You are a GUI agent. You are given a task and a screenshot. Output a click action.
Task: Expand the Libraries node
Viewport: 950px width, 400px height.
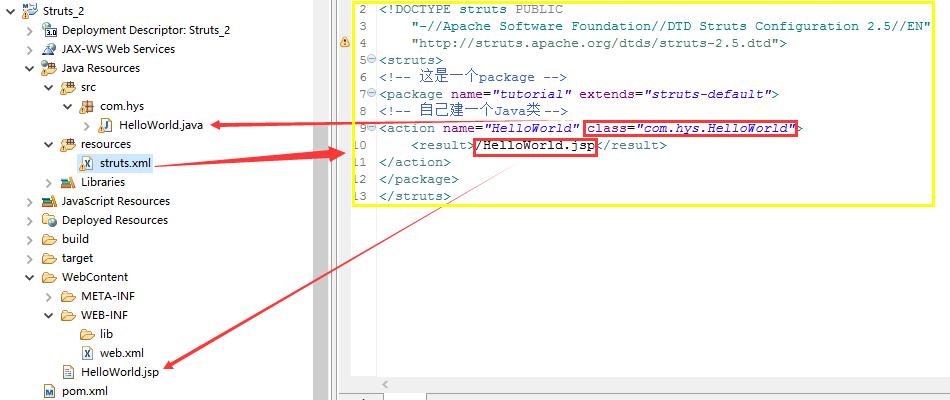(49, 182)
